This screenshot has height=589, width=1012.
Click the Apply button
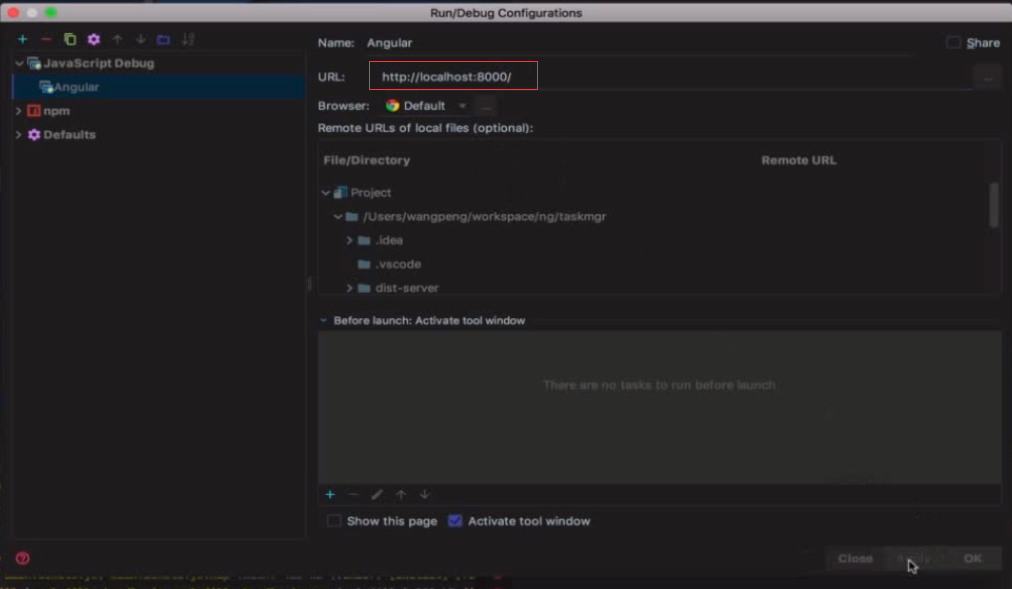tap(914, 559)
